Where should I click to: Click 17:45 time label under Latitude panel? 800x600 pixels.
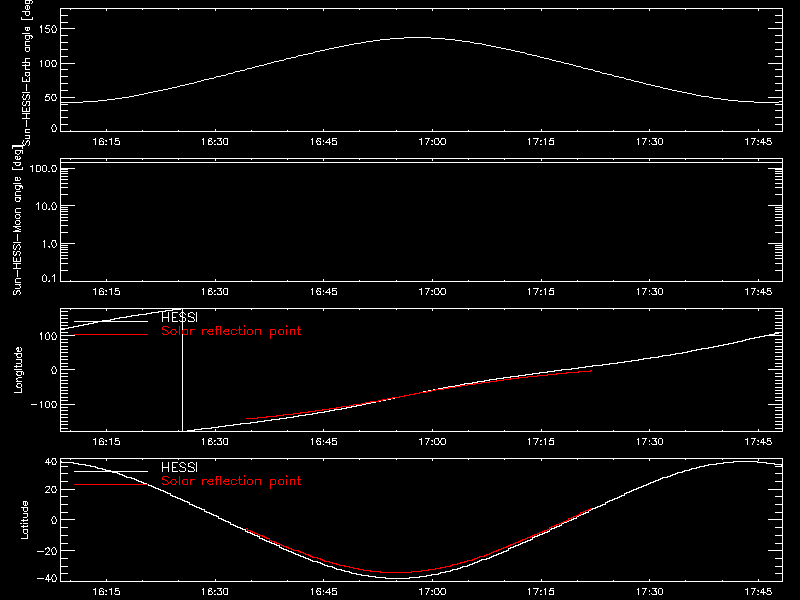(x=758, y=592)
